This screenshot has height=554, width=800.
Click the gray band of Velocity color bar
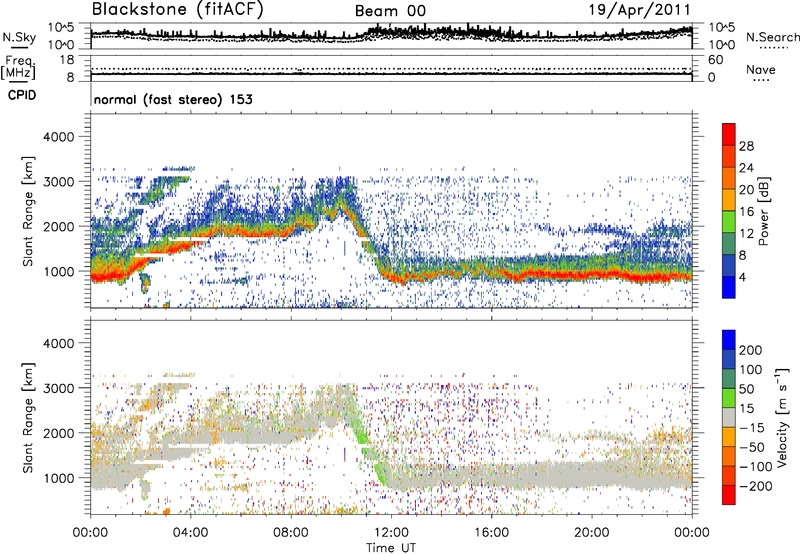pyautogui.click(x=729, y=417)
